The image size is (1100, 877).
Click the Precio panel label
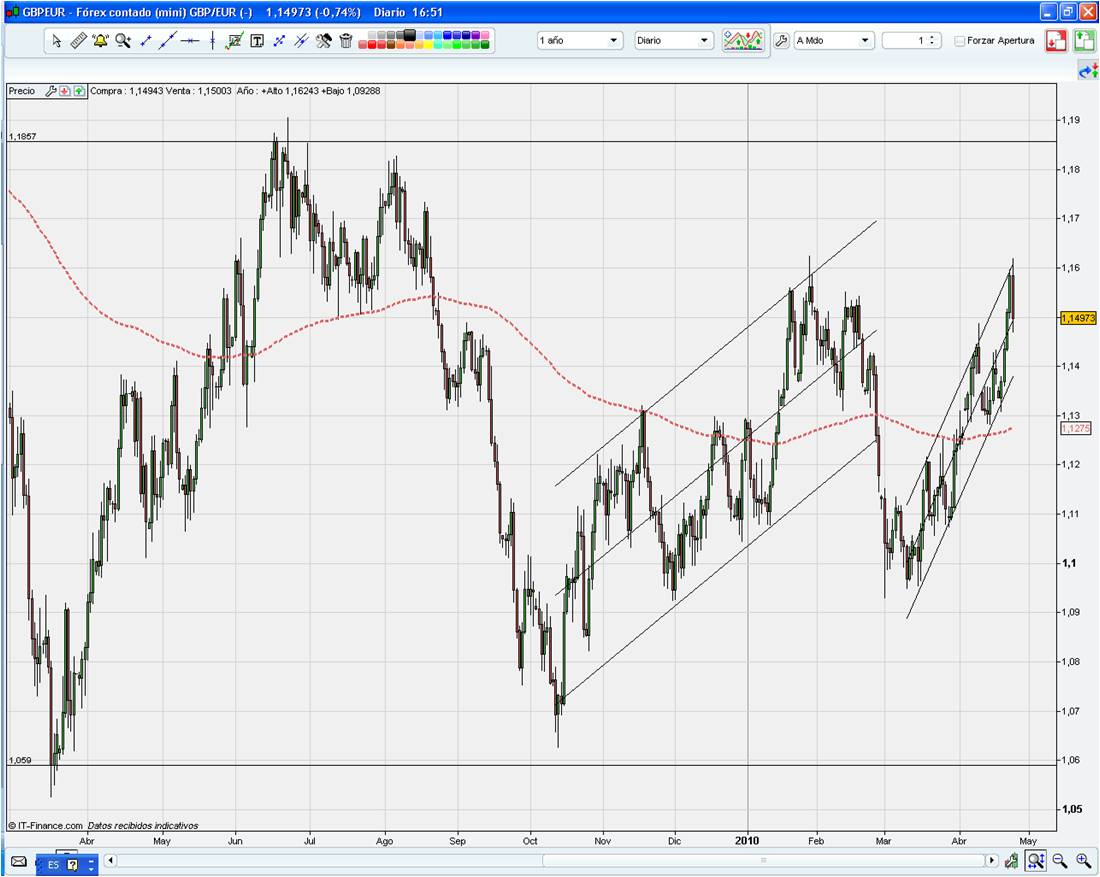pyautogui.click(x=22, y=91)
